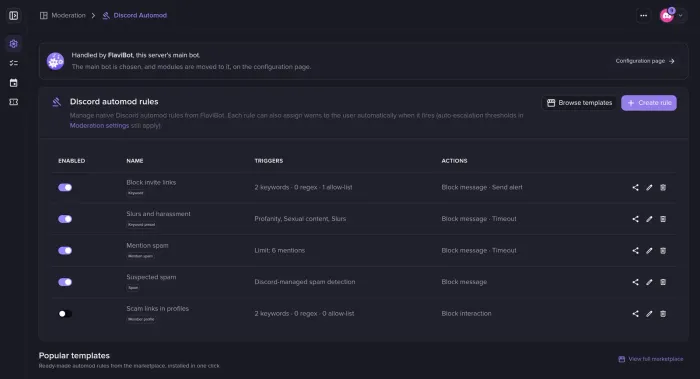This screenshot has width=700, height=379.
Task: Open the calendar sidebar icon
Action: [x=13, y=83]
